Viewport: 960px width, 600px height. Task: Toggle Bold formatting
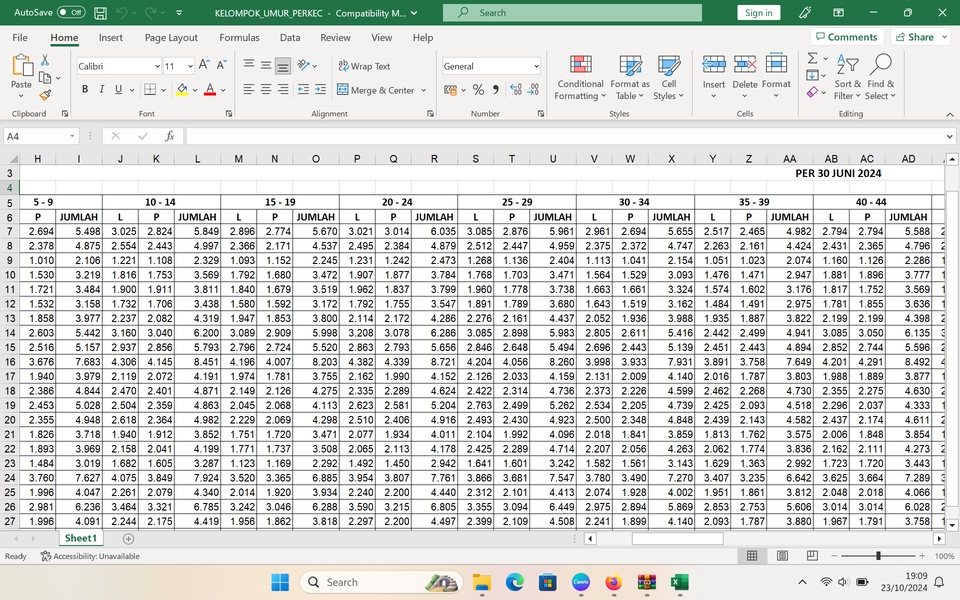(x=84, y=89)
